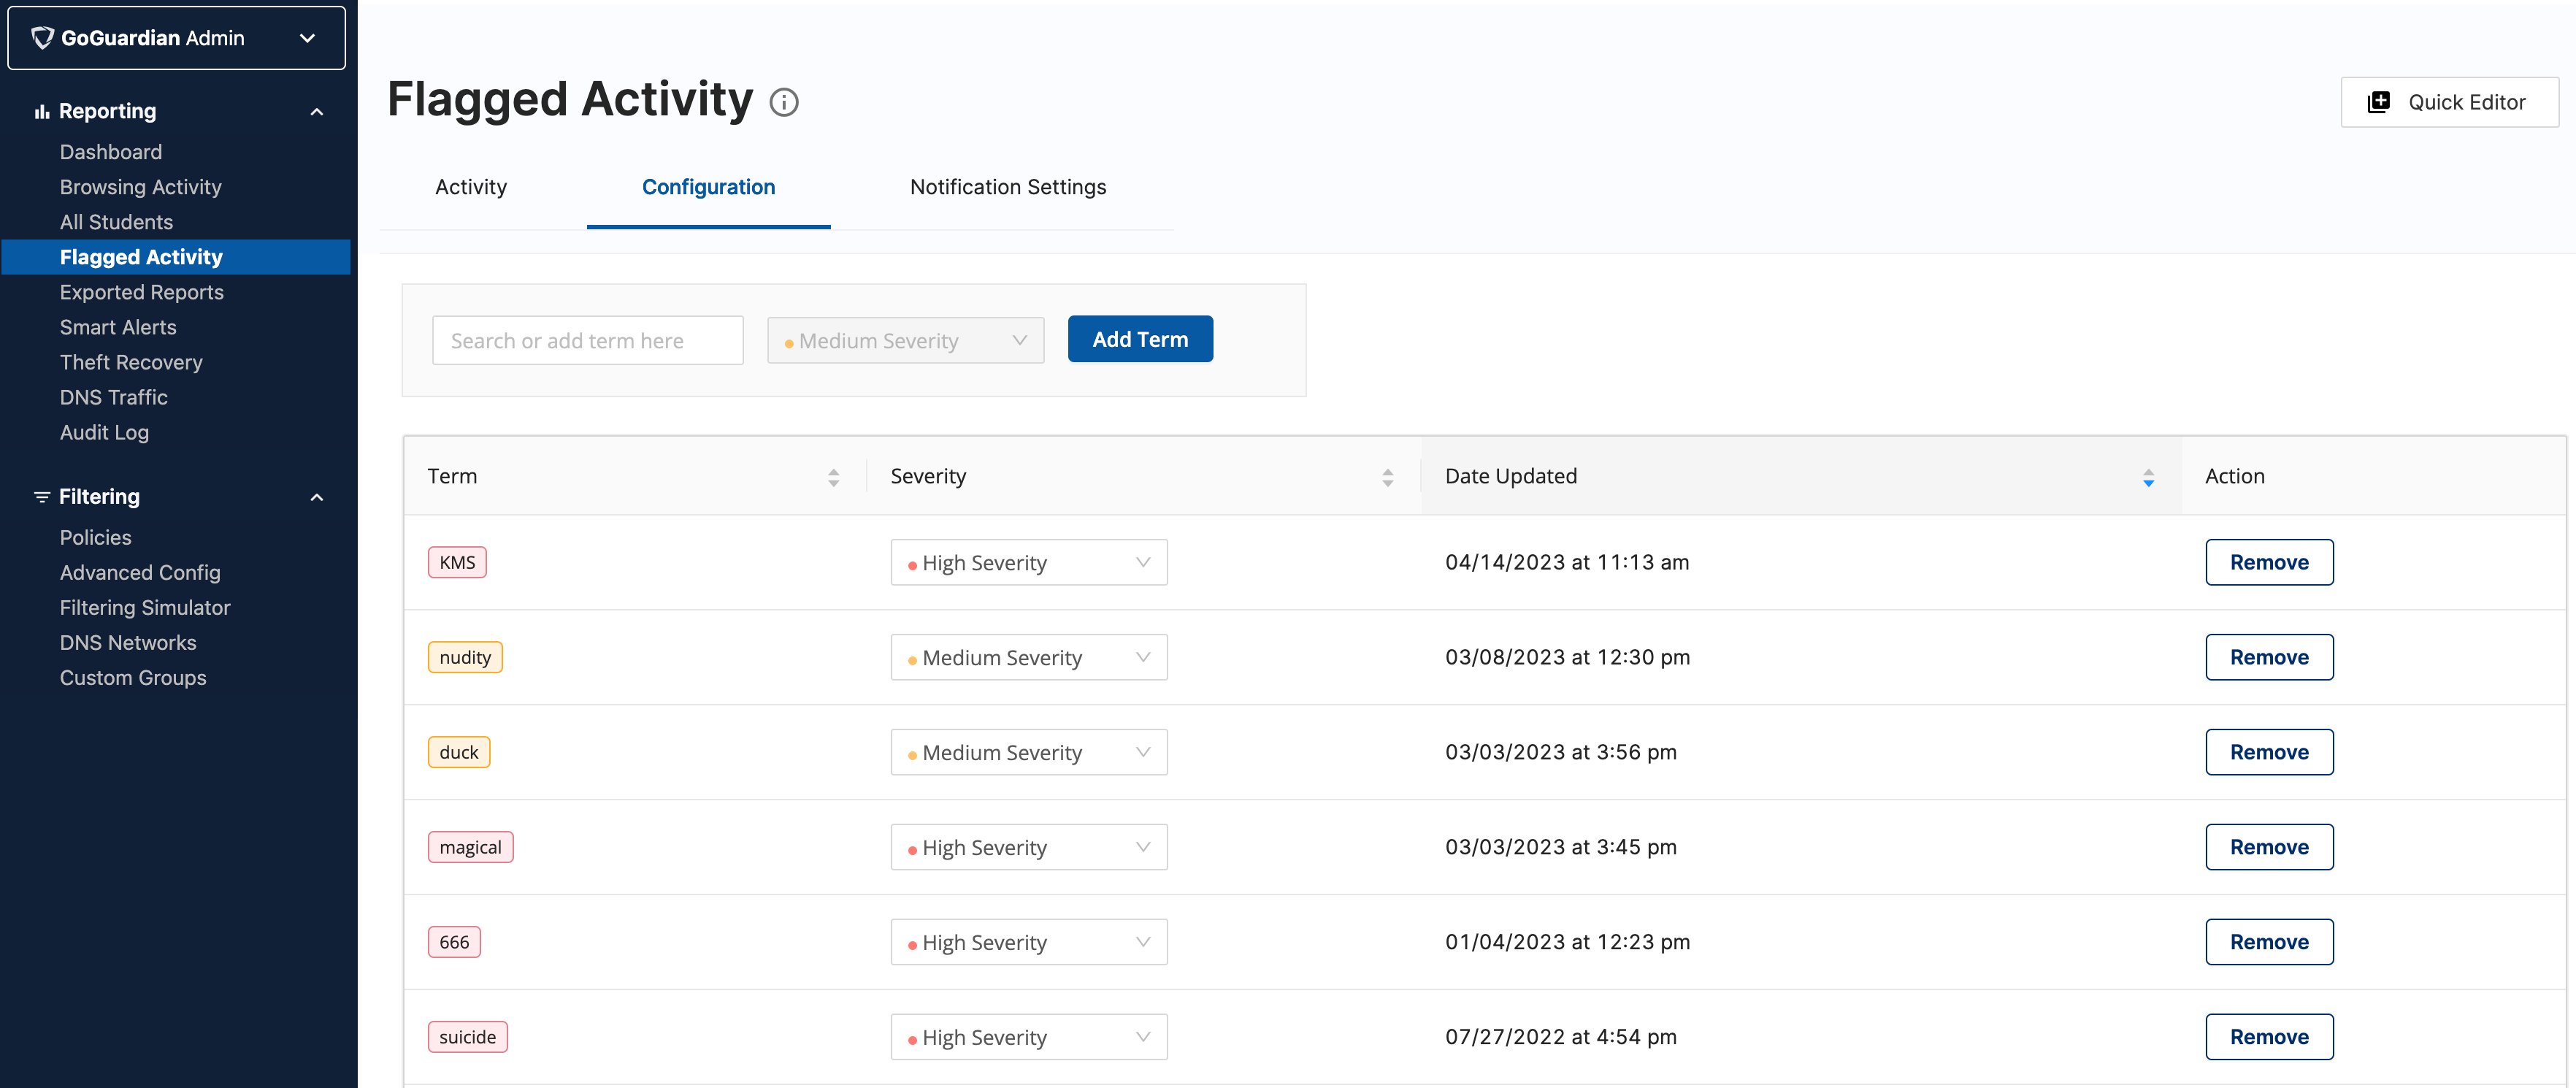
Task: Switch to the Activity tab
Action: pyautogui.click(x=471, y=187)
